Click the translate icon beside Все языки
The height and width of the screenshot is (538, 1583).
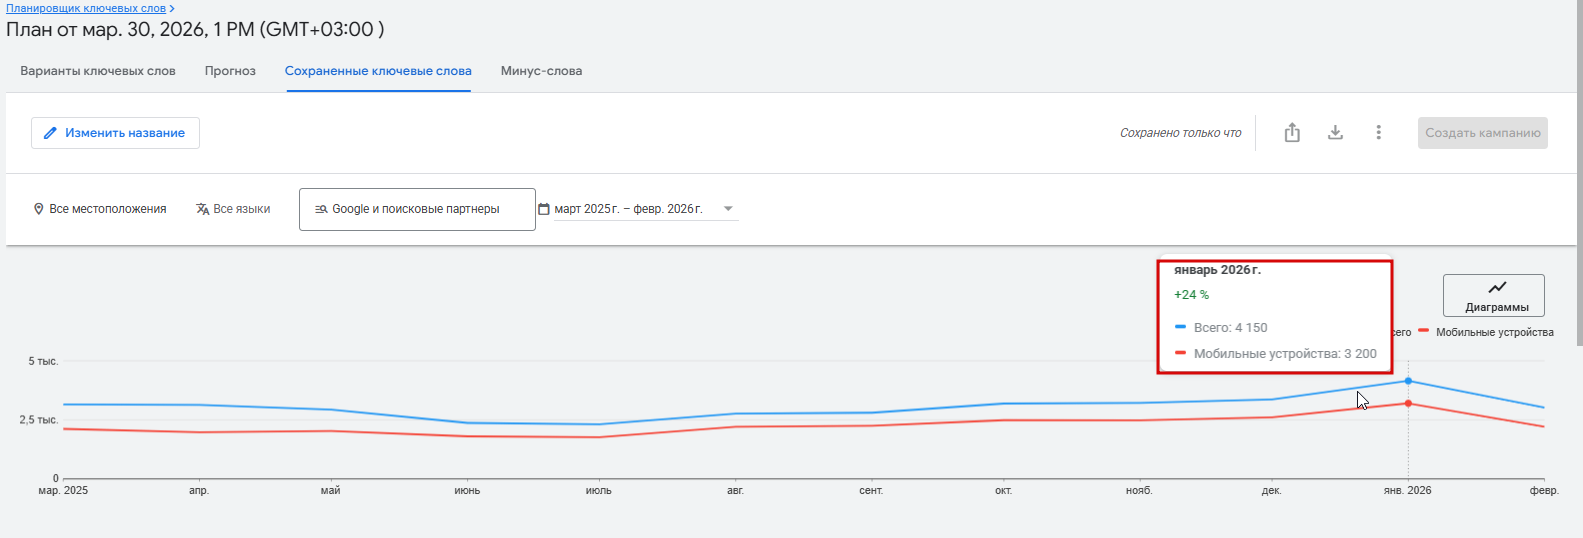[x=202, y=209]
